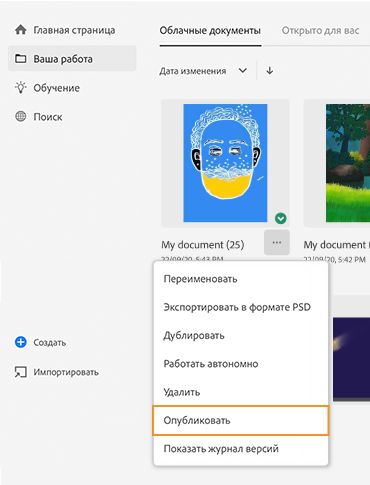Select Экспортировать в формате PSD
Screen dimensions: 370x485
(241, 307)
